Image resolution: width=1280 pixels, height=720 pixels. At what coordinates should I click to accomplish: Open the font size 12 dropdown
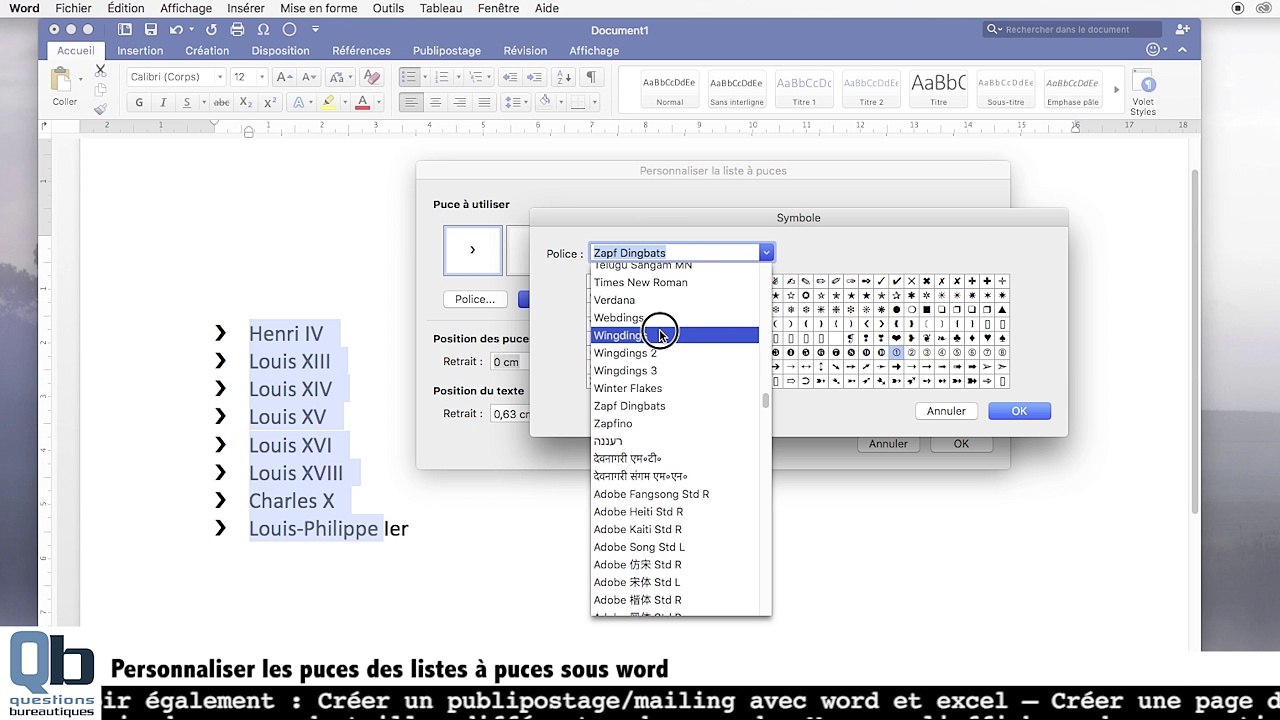[262, 77]
